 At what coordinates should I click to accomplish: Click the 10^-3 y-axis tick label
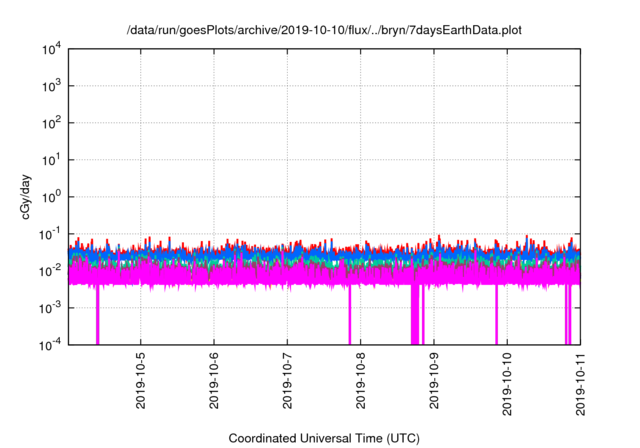coord(50,308)
